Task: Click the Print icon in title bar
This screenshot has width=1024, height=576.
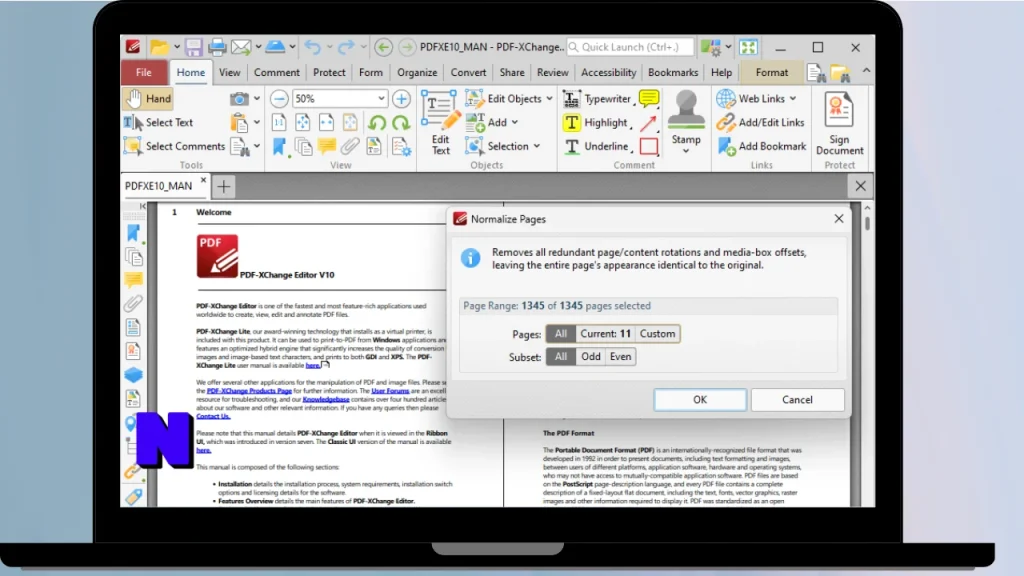Action: coord(217,47)
